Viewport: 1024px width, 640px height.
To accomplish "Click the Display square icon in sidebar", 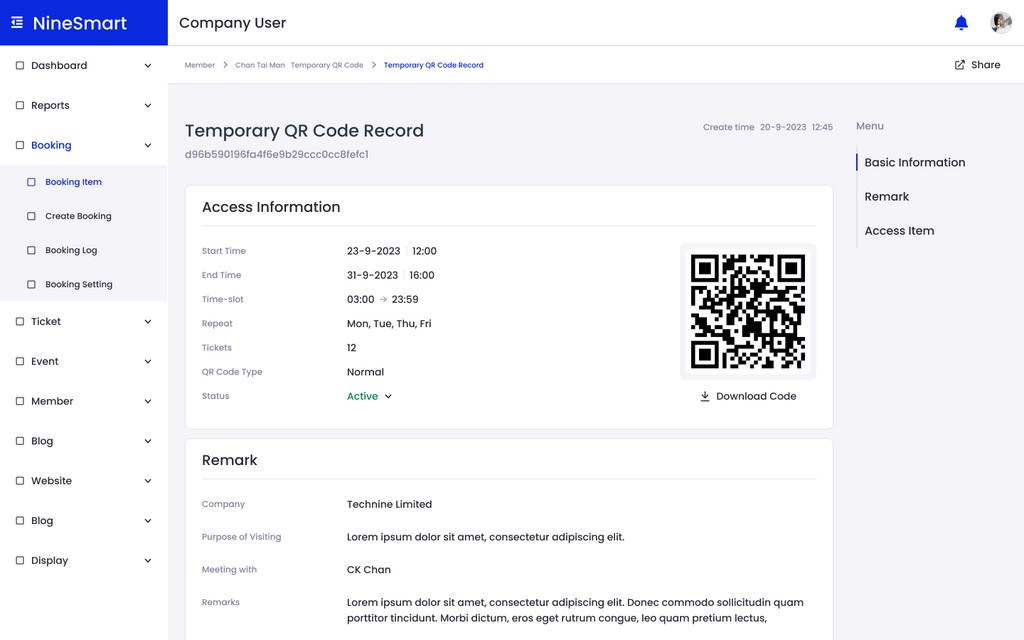I will tap(20, 561).
